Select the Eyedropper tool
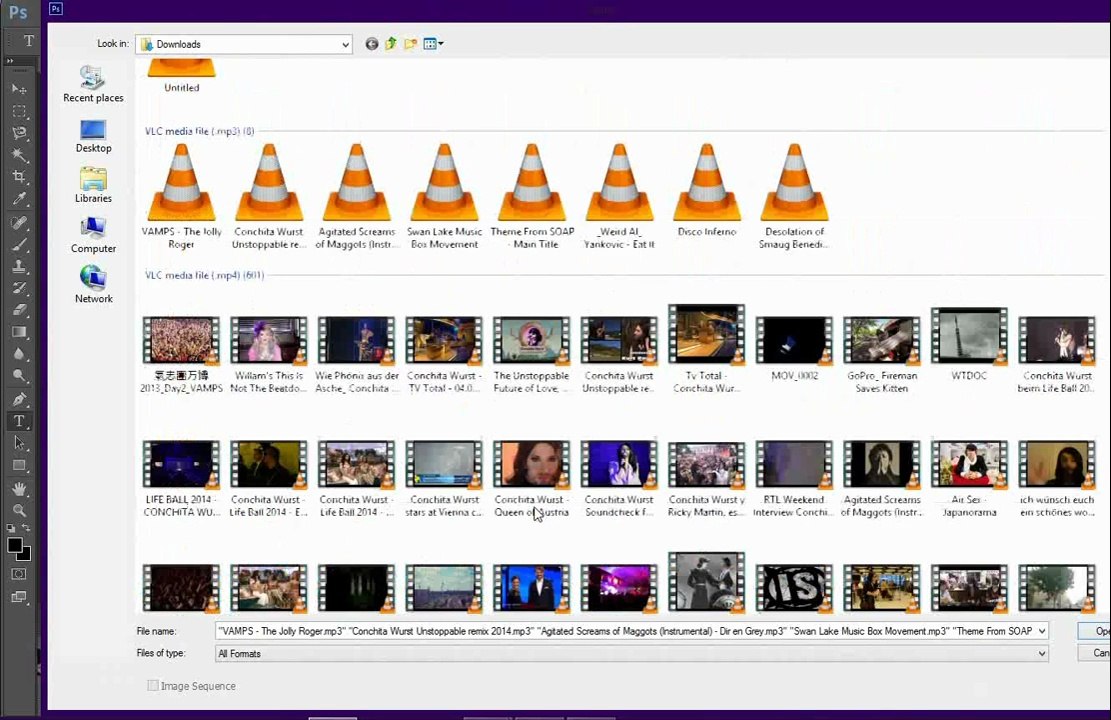This screenshot has height=720, width=1111. [19, 198]
